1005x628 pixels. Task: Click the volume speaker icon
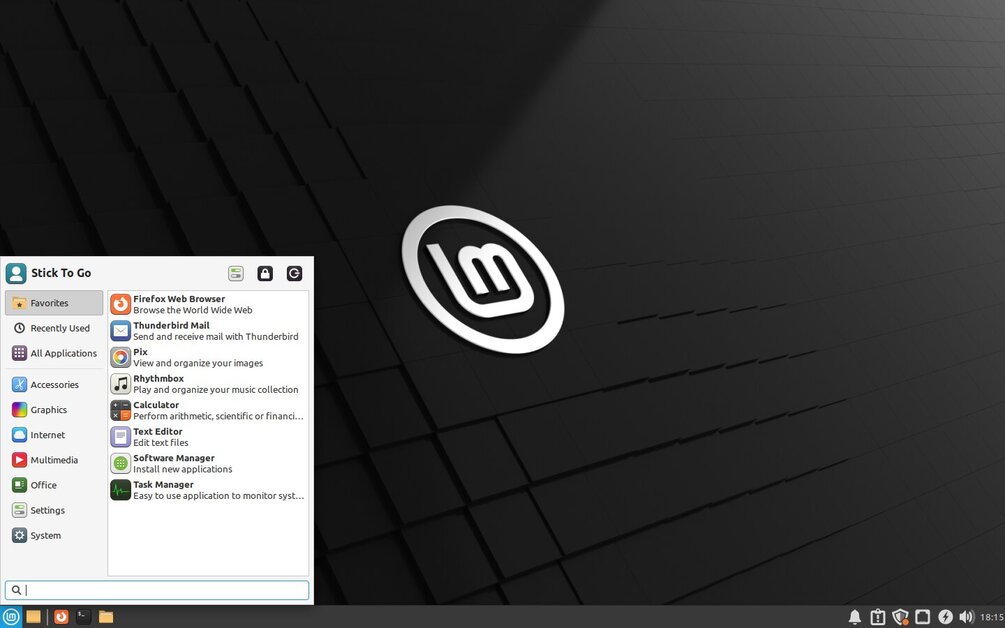(966, 617)
